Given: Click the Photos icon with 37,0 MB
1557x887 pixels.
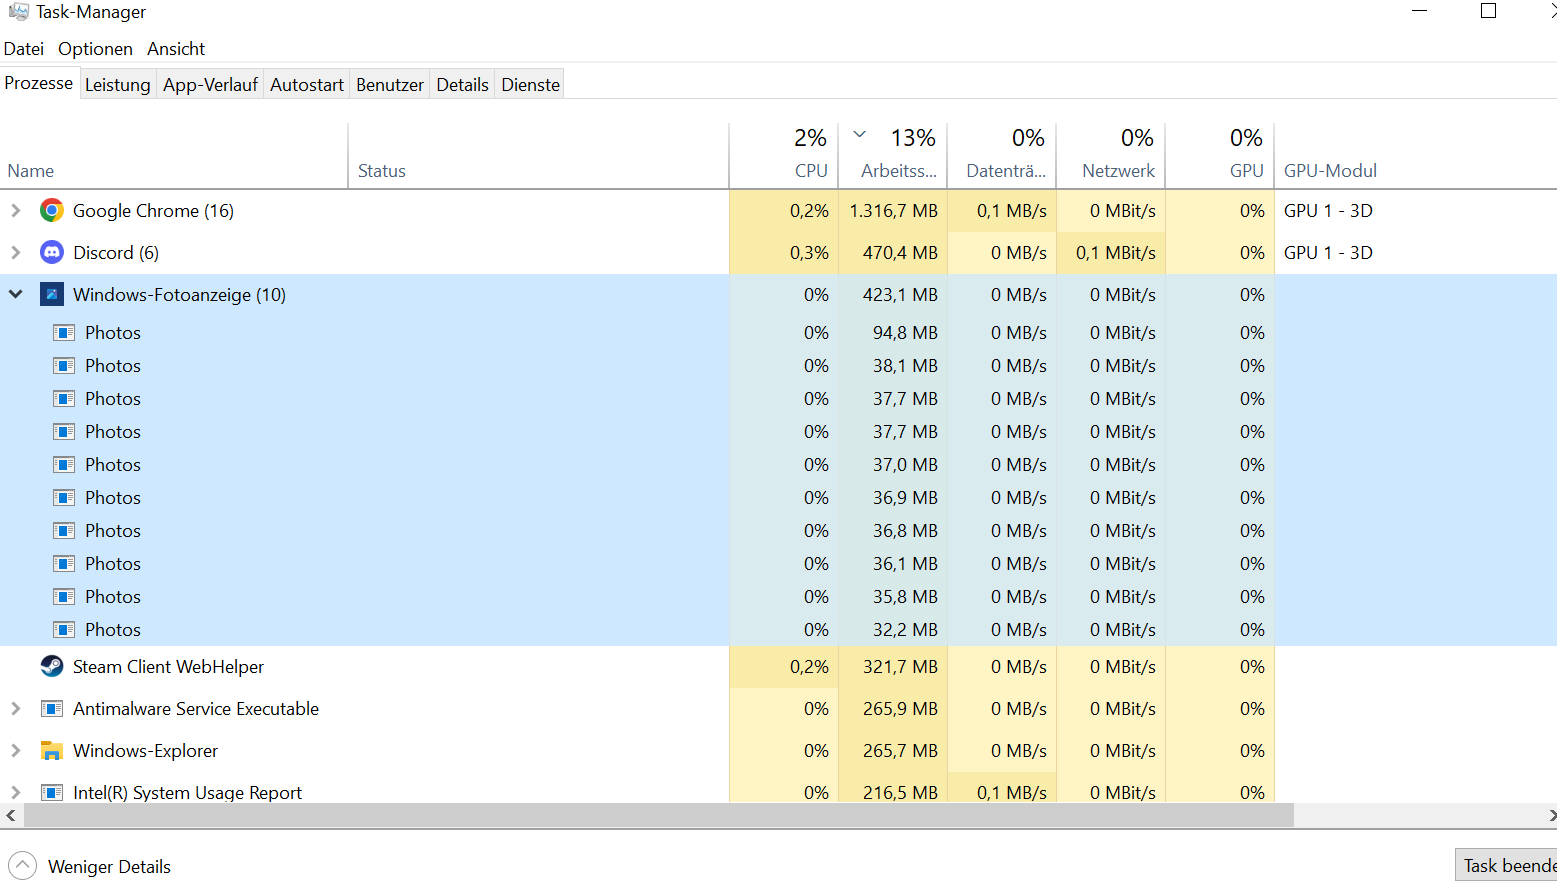Looking at the screenshot, I should point(64,464).
